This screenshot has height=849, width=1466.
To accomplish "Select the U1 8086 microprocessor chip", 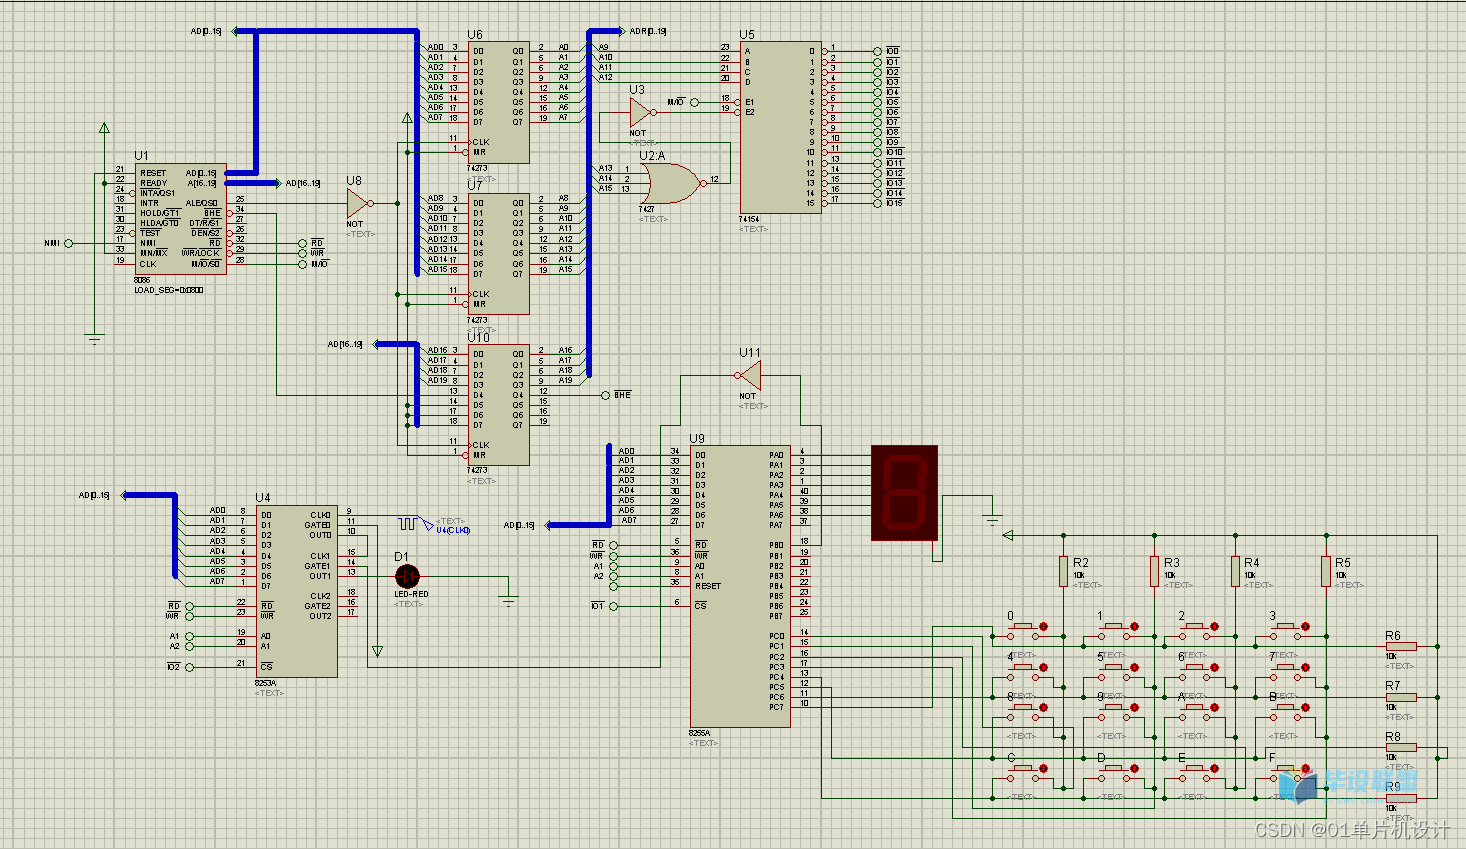I will (180, 219).
